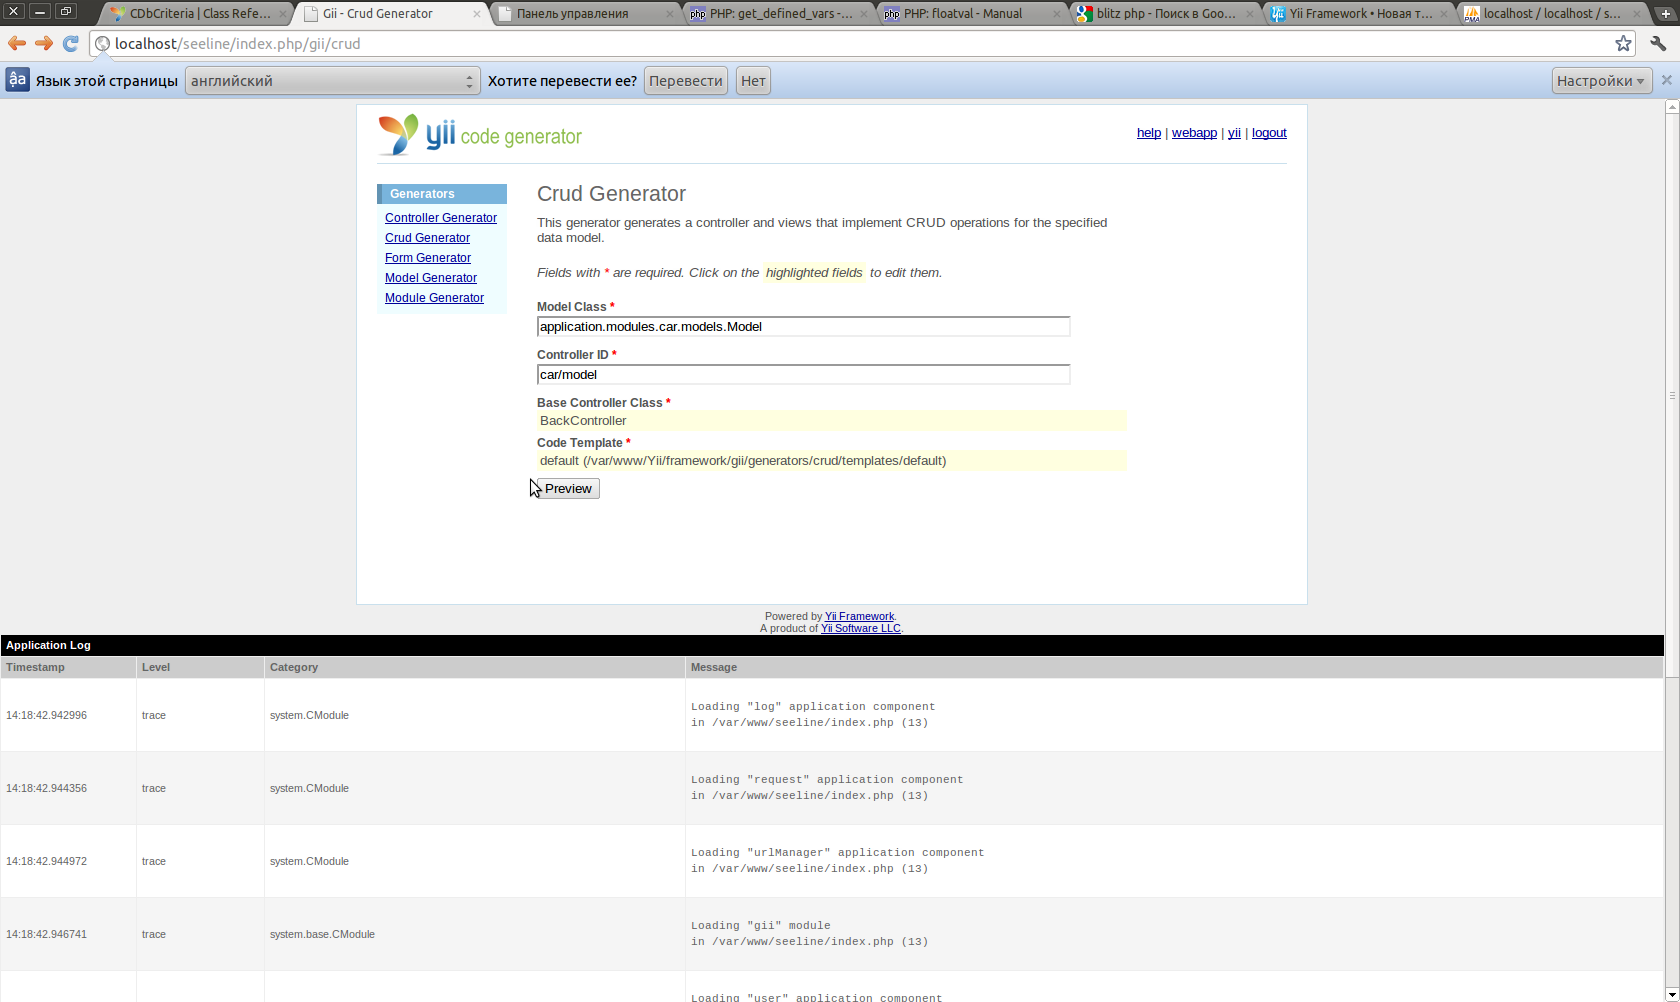Reload the page with the refresh icon

point(70,43)
